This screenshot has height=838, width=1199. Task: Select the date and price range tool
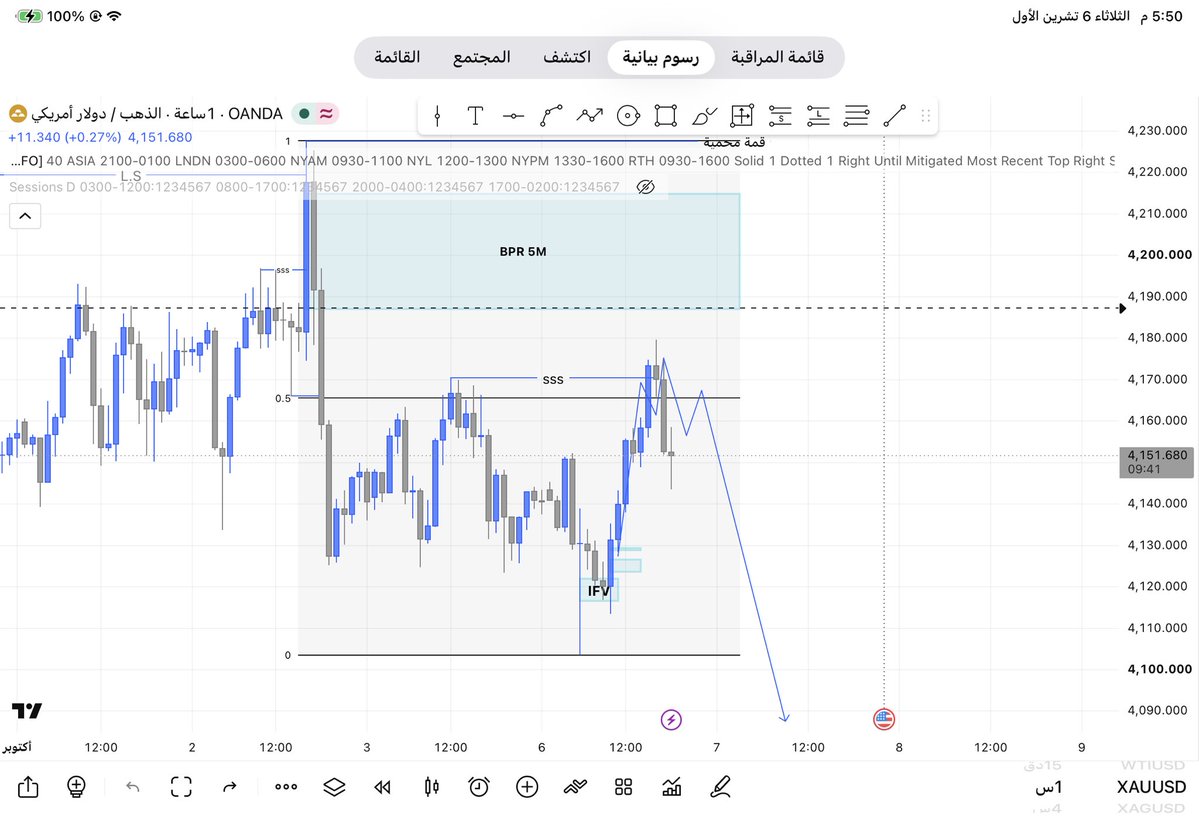click(x=742, y=116)
